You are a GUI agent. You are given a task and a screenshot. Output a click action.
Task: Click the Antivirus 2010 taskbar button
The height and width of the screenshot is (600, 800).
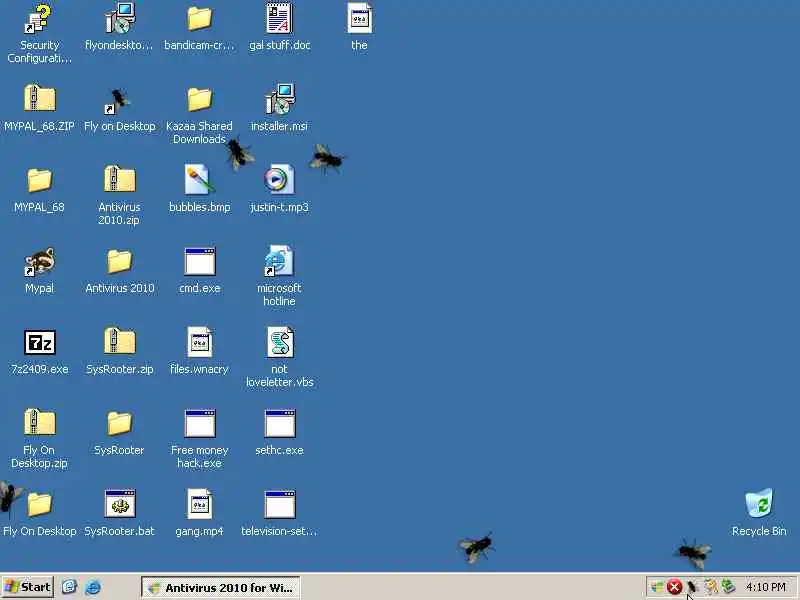coord(220,587)
